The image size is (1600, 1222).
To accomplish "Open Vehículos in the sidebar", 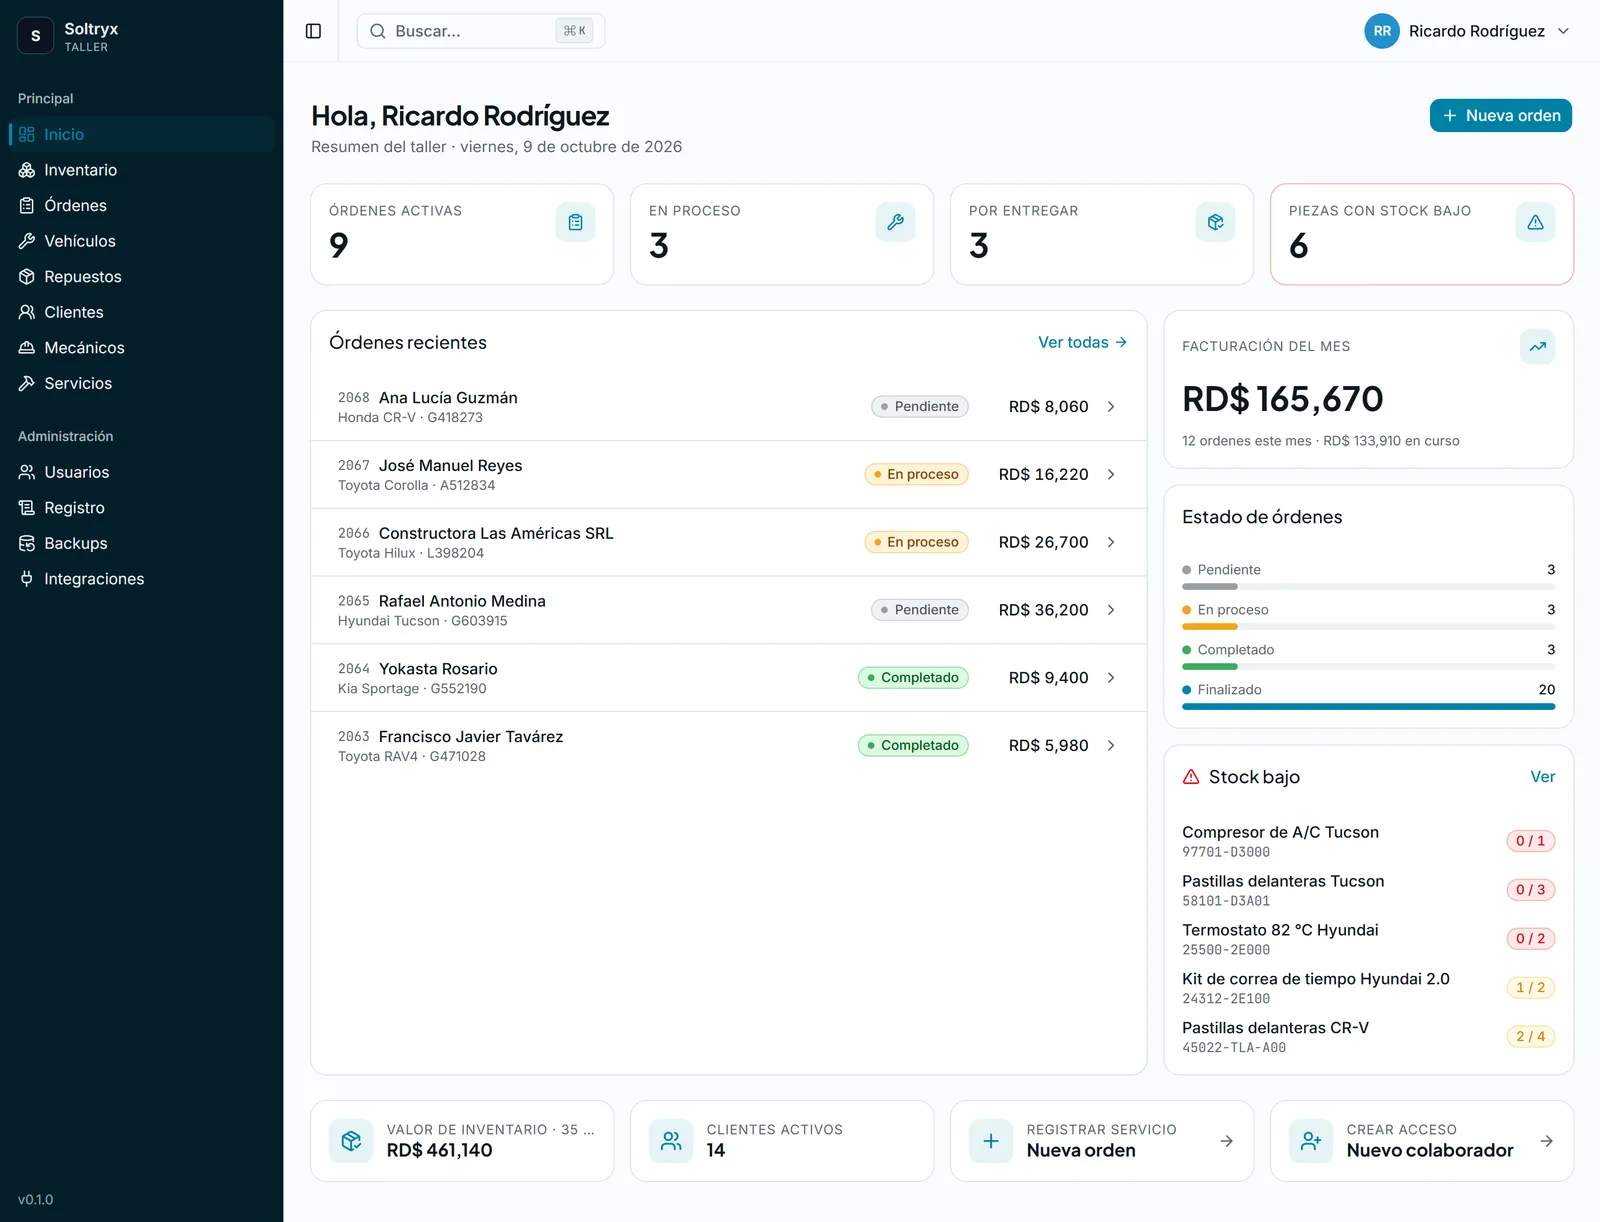I will pyautogui.click(x=141, y=241).
